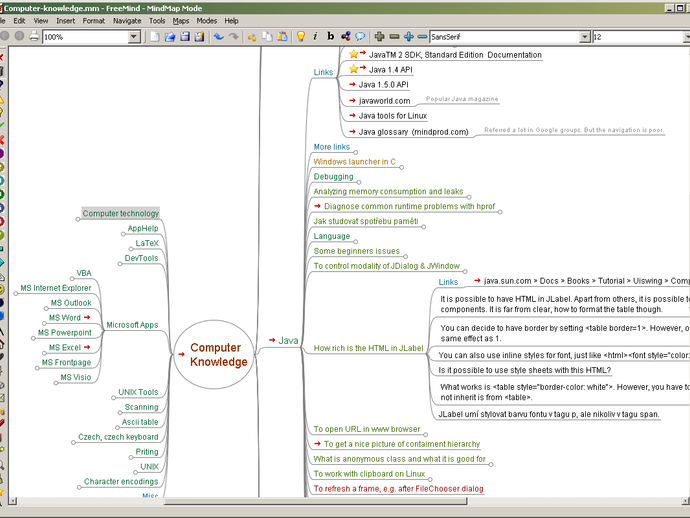Screen dimensions: 690x518
Task: Click the 100% zoom text field
Action: coord(86,37)
